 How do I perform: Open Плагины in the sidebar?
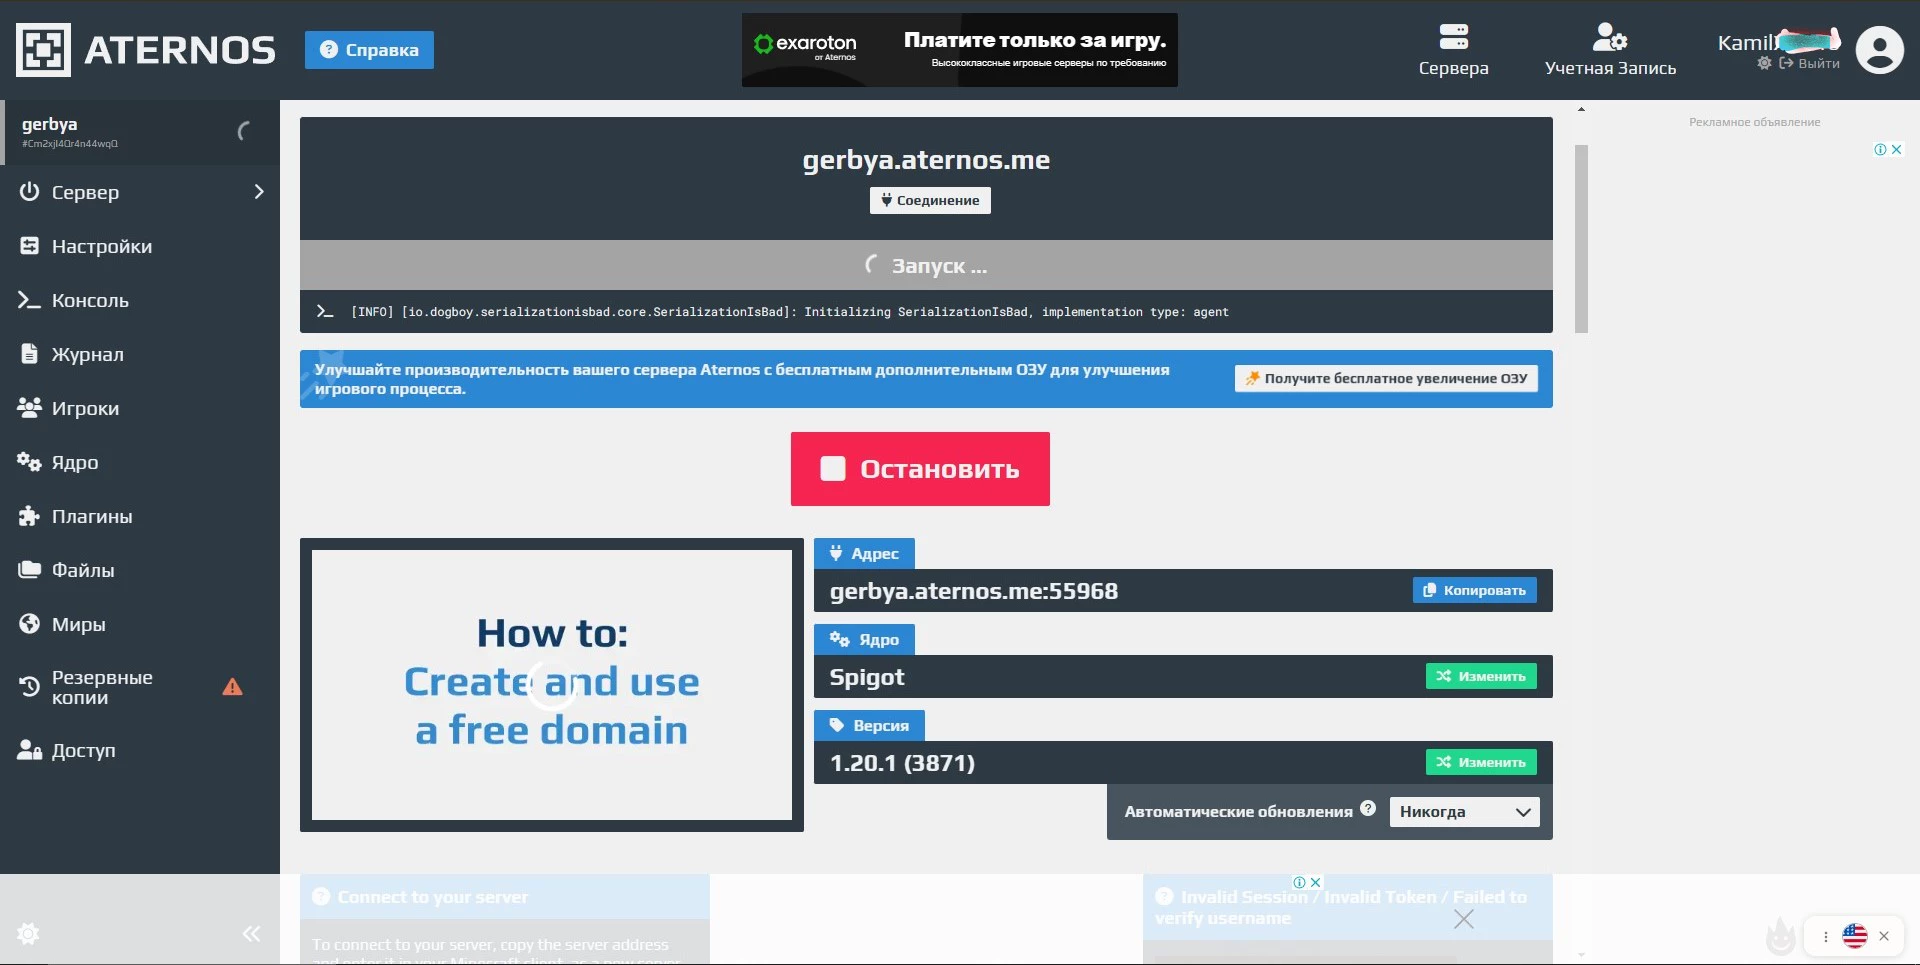[140, 516]
